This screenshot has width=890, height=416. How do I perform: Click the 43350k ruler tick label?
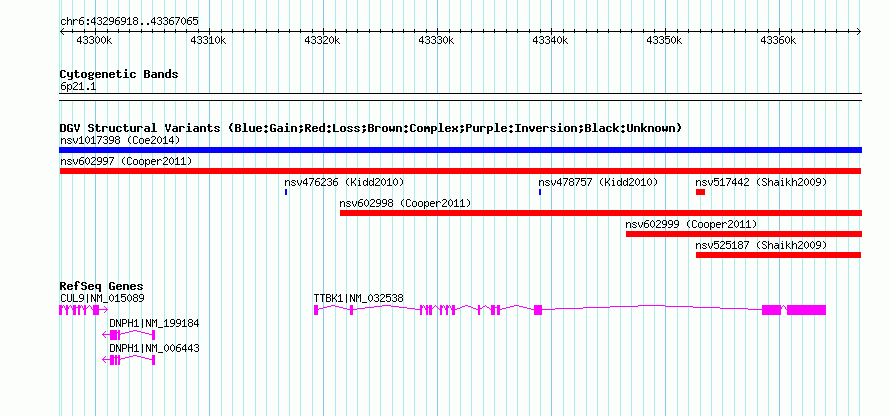664,41
